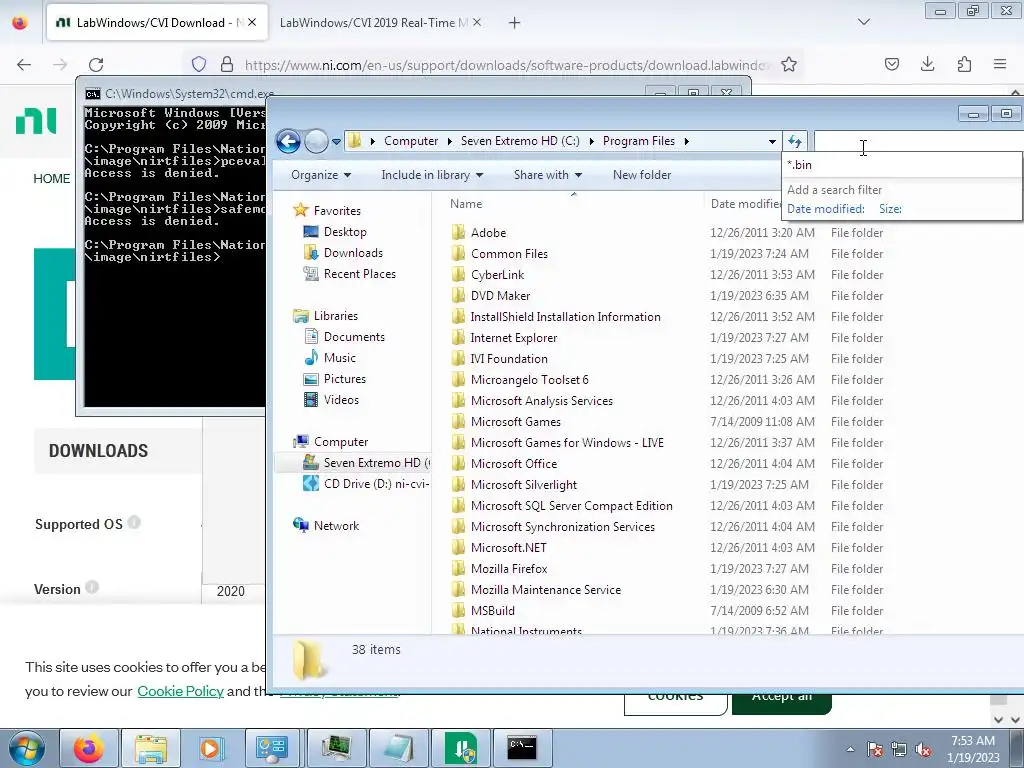Select the CyberLink folder
Screen dimensions: 1024x768
pyautogui.click(x=497, y=275)
